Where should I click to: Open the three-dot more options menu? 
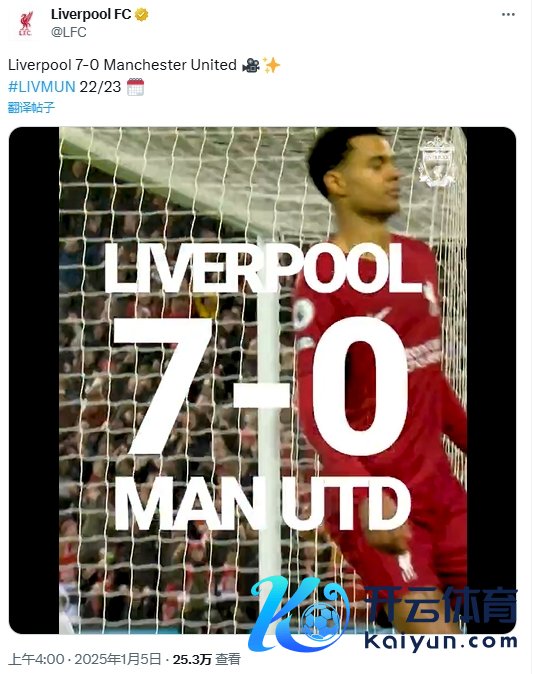[x=508, y=15]
